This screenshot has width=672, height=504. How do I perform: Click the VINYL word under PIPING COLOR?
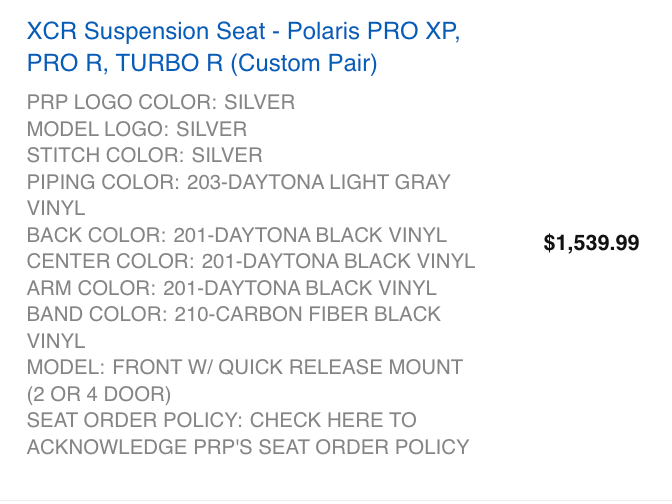[56, 208]
